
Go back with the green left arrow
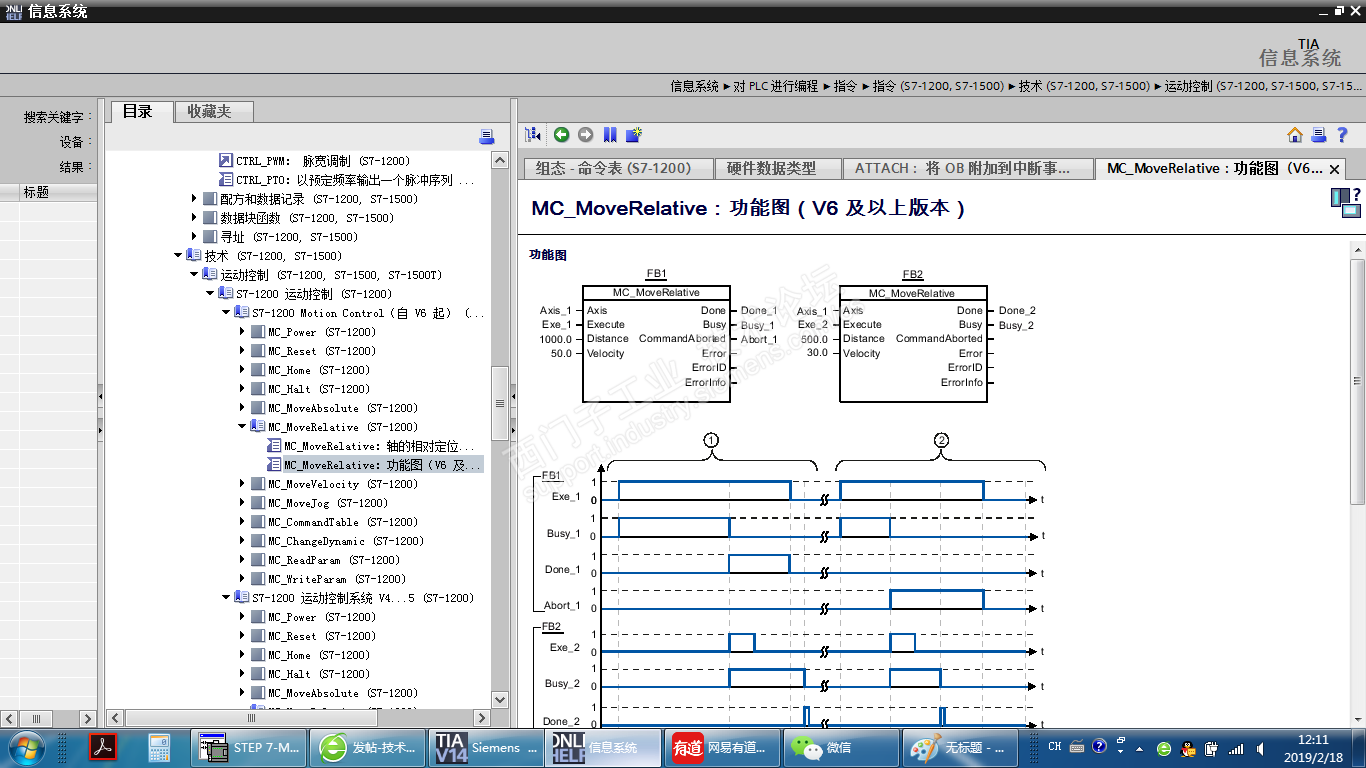click(561, 135)
